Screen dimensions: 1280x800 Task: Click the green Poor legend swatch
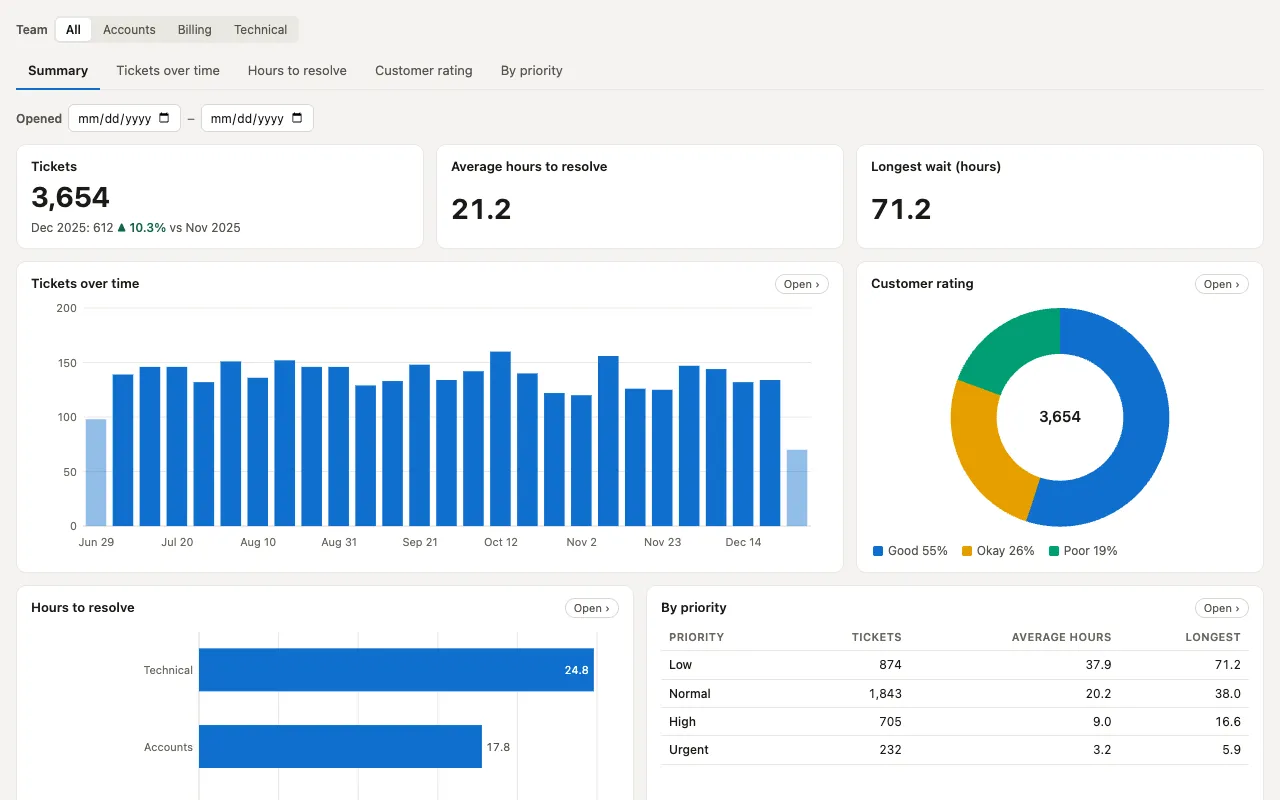[1054, 551]
